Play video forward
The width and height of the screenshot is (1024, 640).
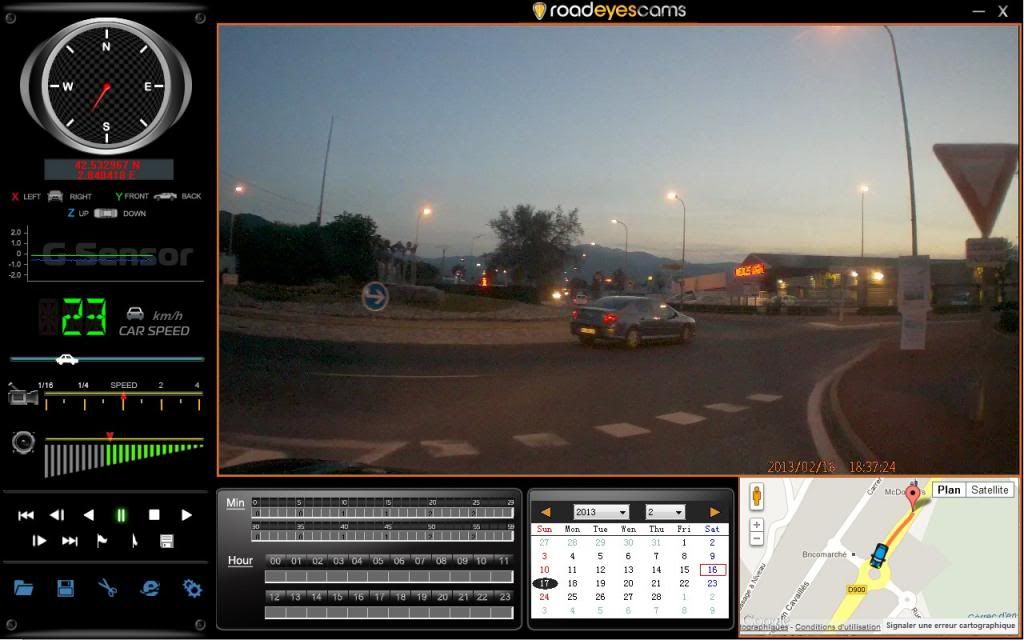point(186,515)
